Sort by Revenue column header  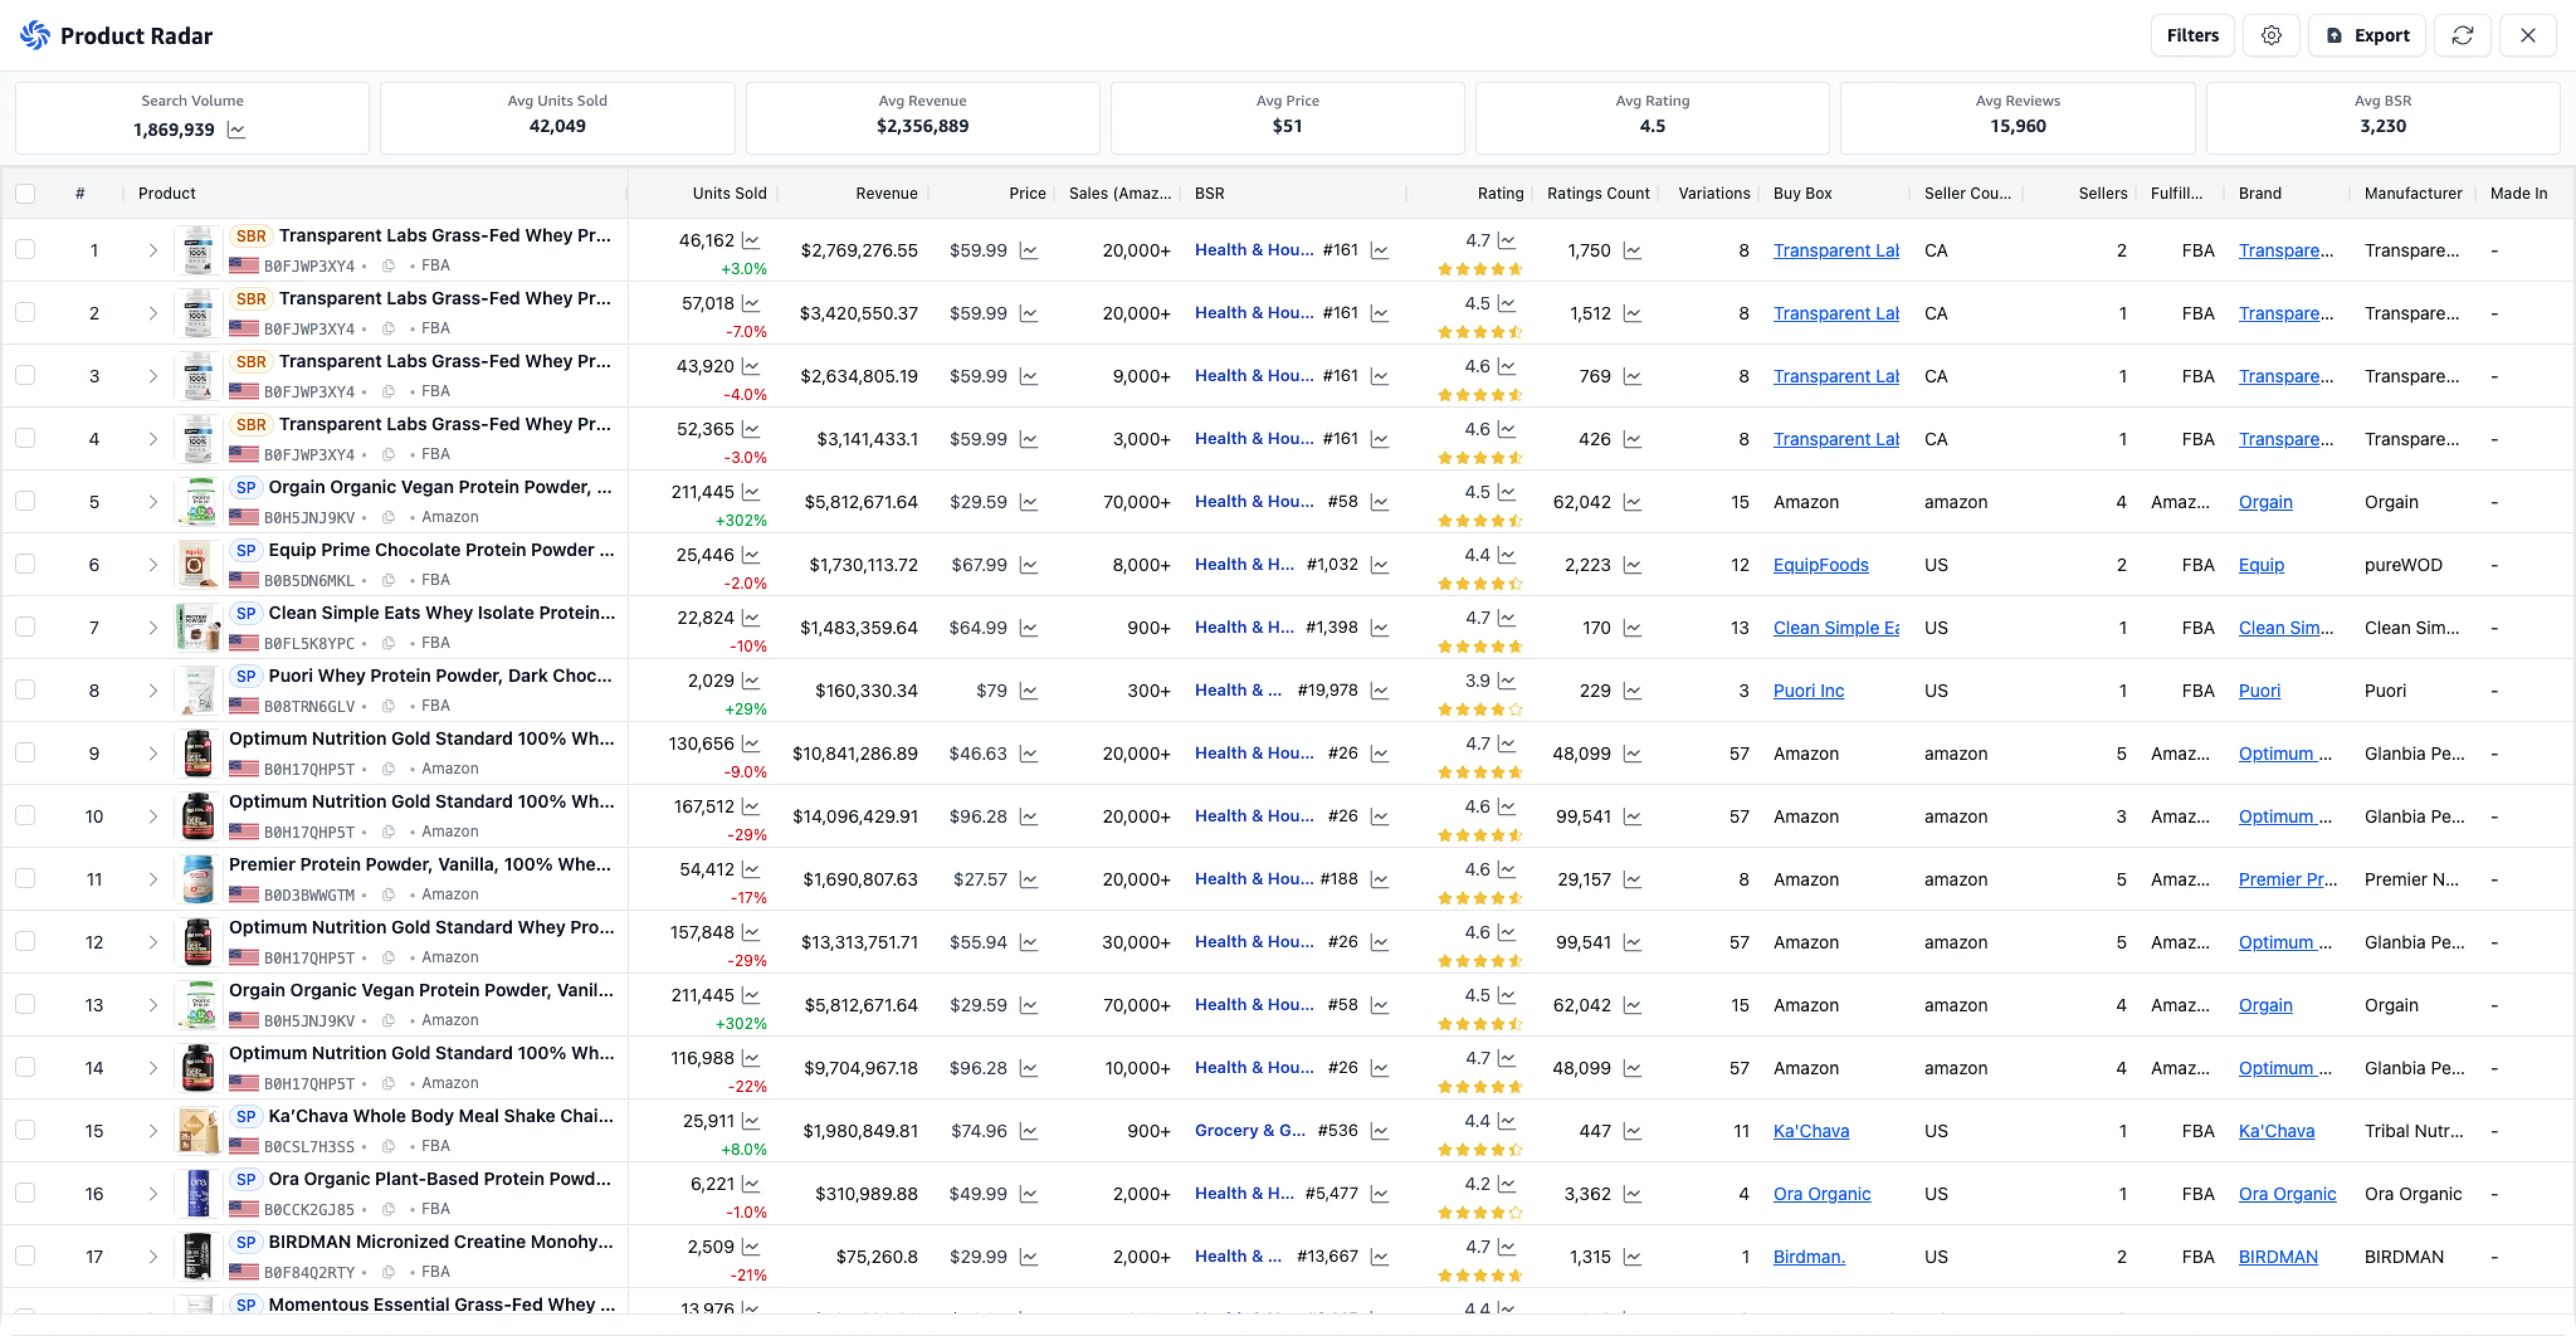coord(886,194)
